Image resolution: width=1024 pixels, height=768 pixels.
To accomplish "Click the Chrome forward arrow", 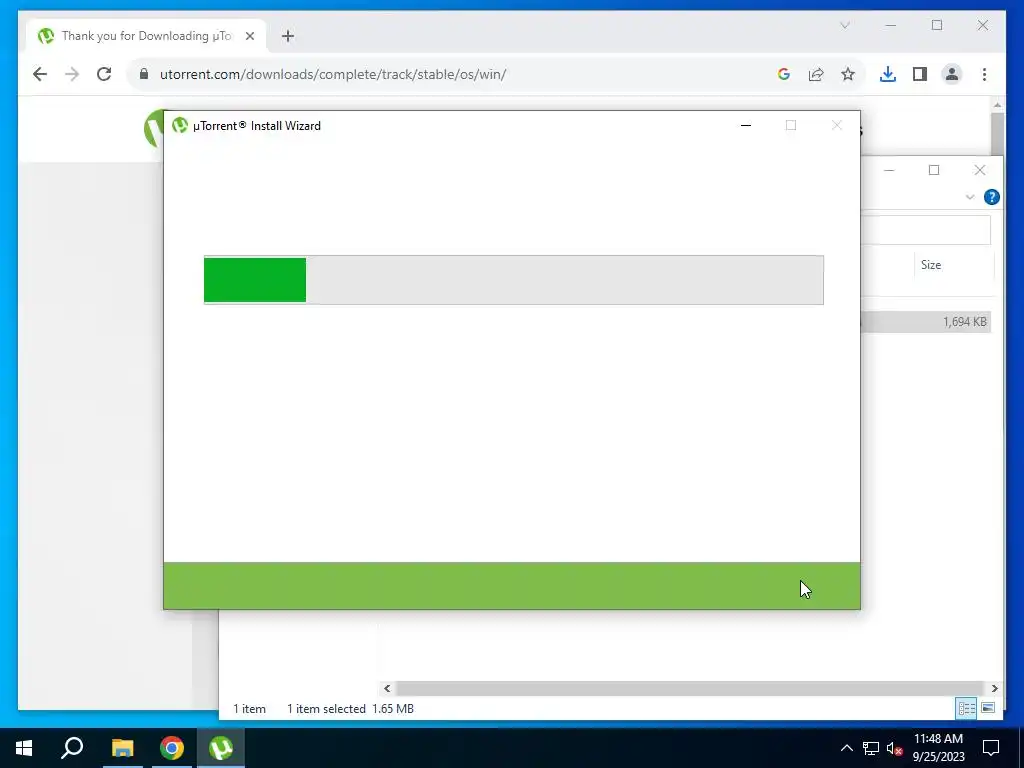I will click(72, 74).
